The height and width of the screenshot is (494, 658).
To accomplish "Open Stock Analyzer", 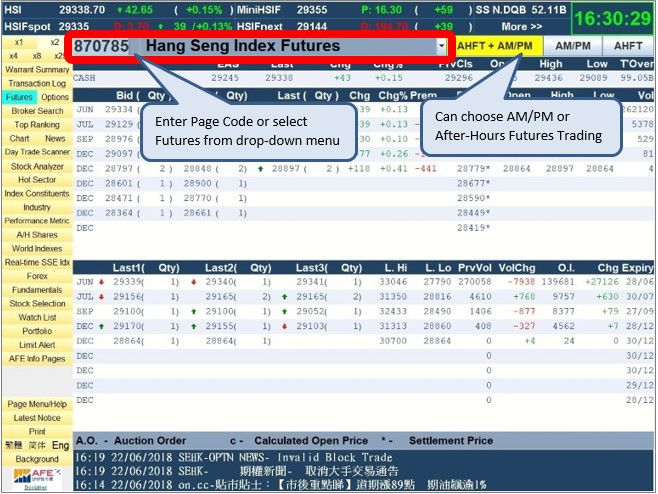I will pos(37,167).
